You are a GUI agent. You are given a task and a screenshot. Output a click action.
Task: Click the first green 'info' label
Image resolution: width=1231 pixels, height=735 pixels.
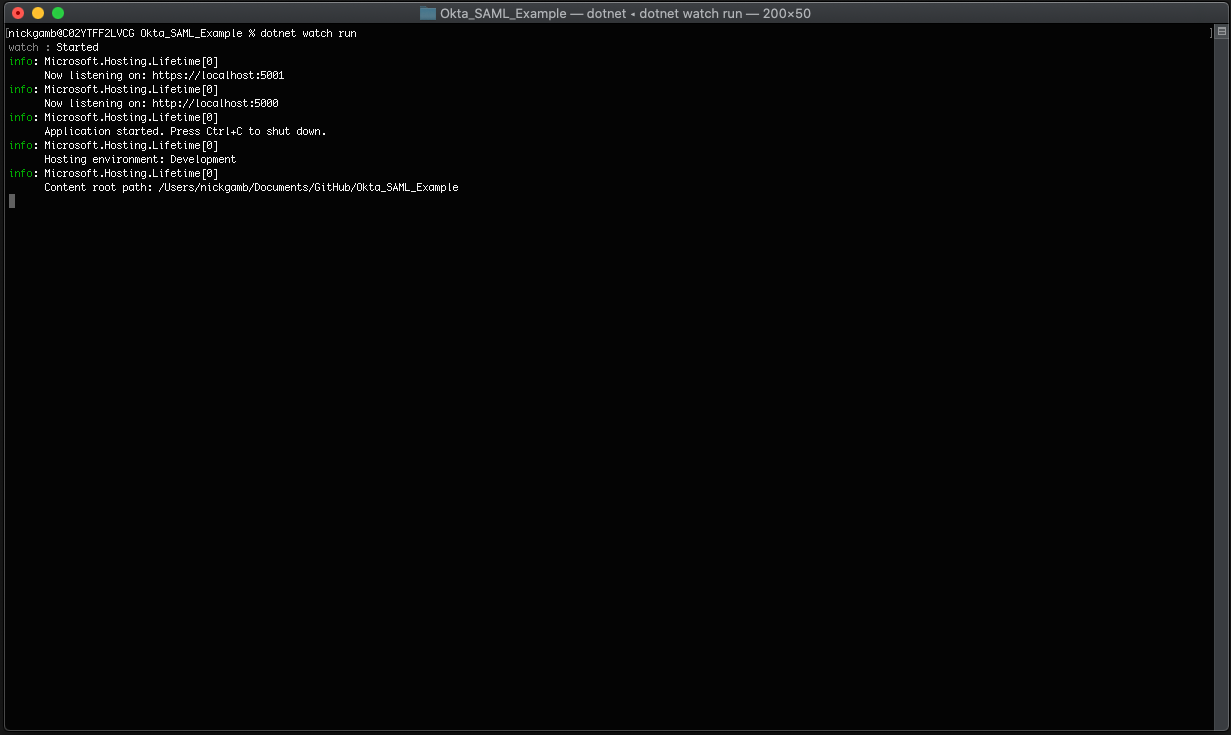(x=20, y=61)
